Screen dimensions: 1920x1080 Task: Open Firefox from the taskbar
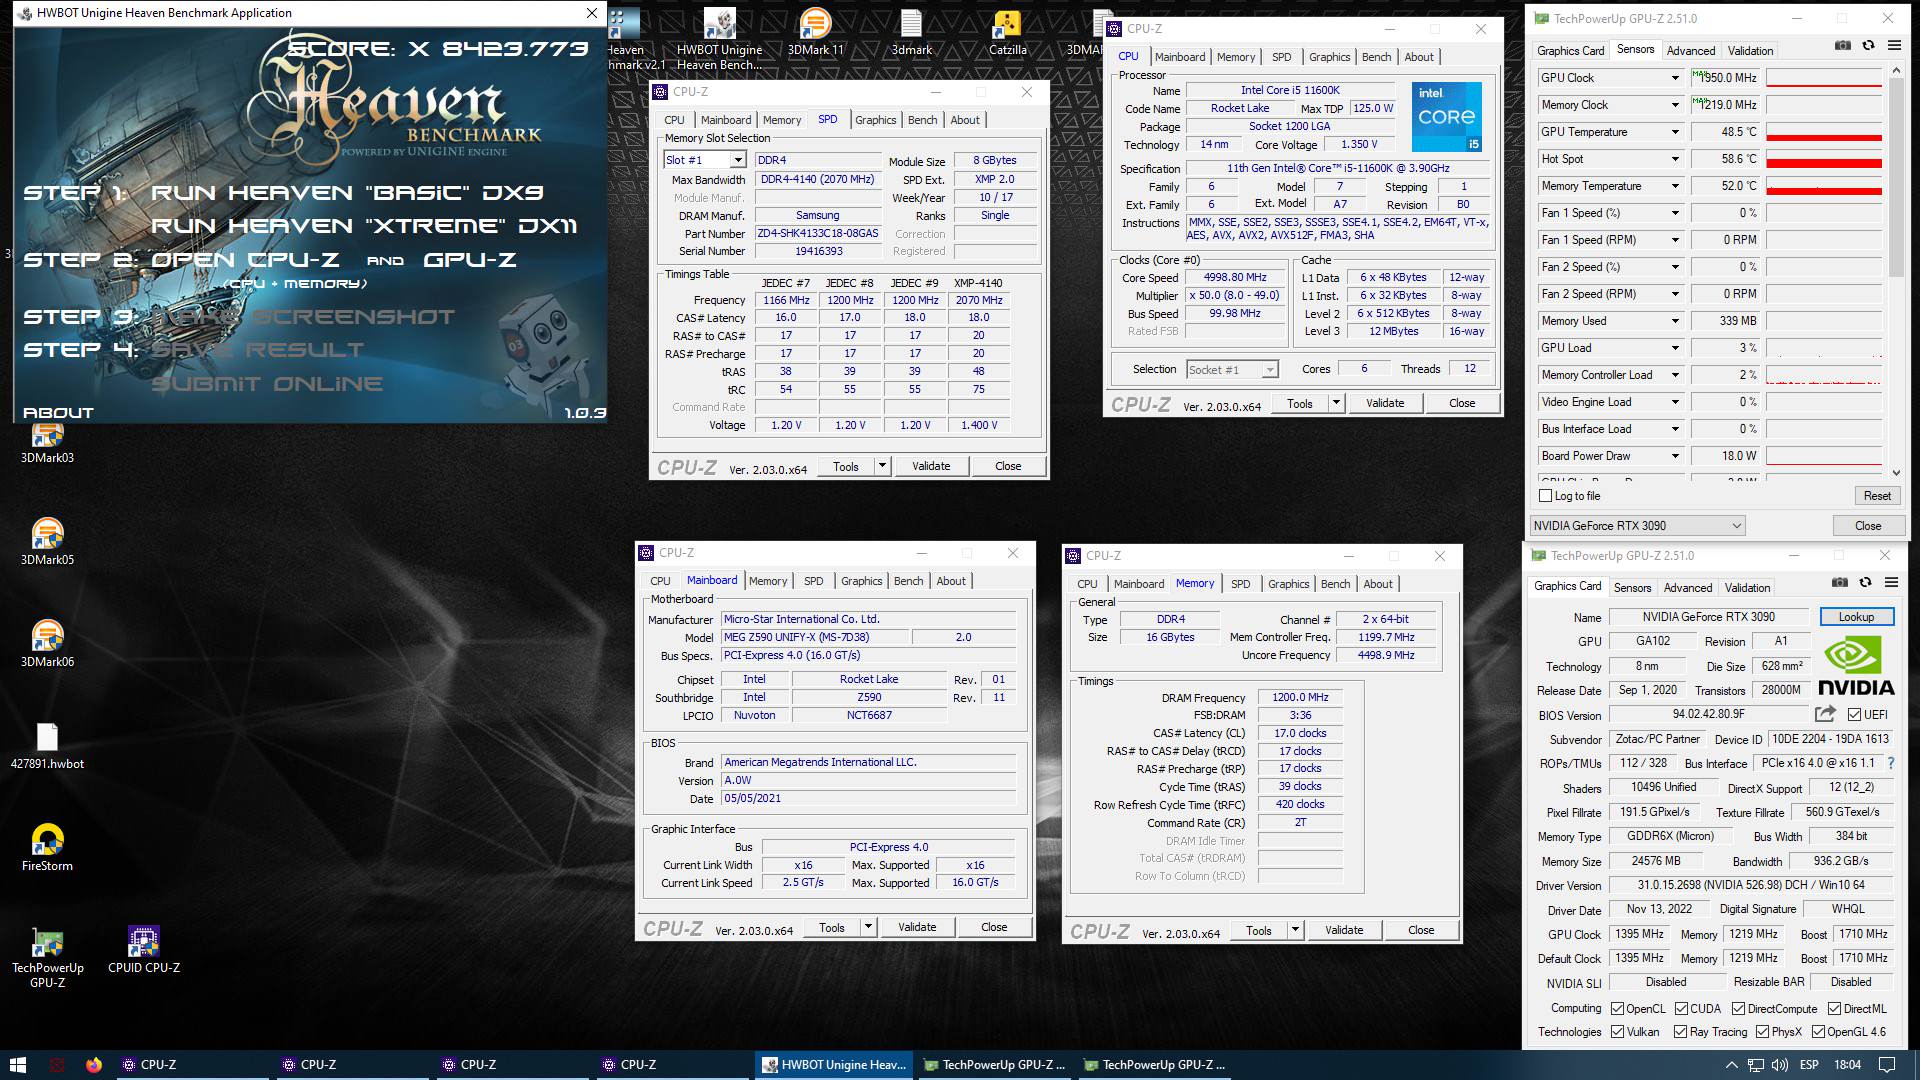94,1065
